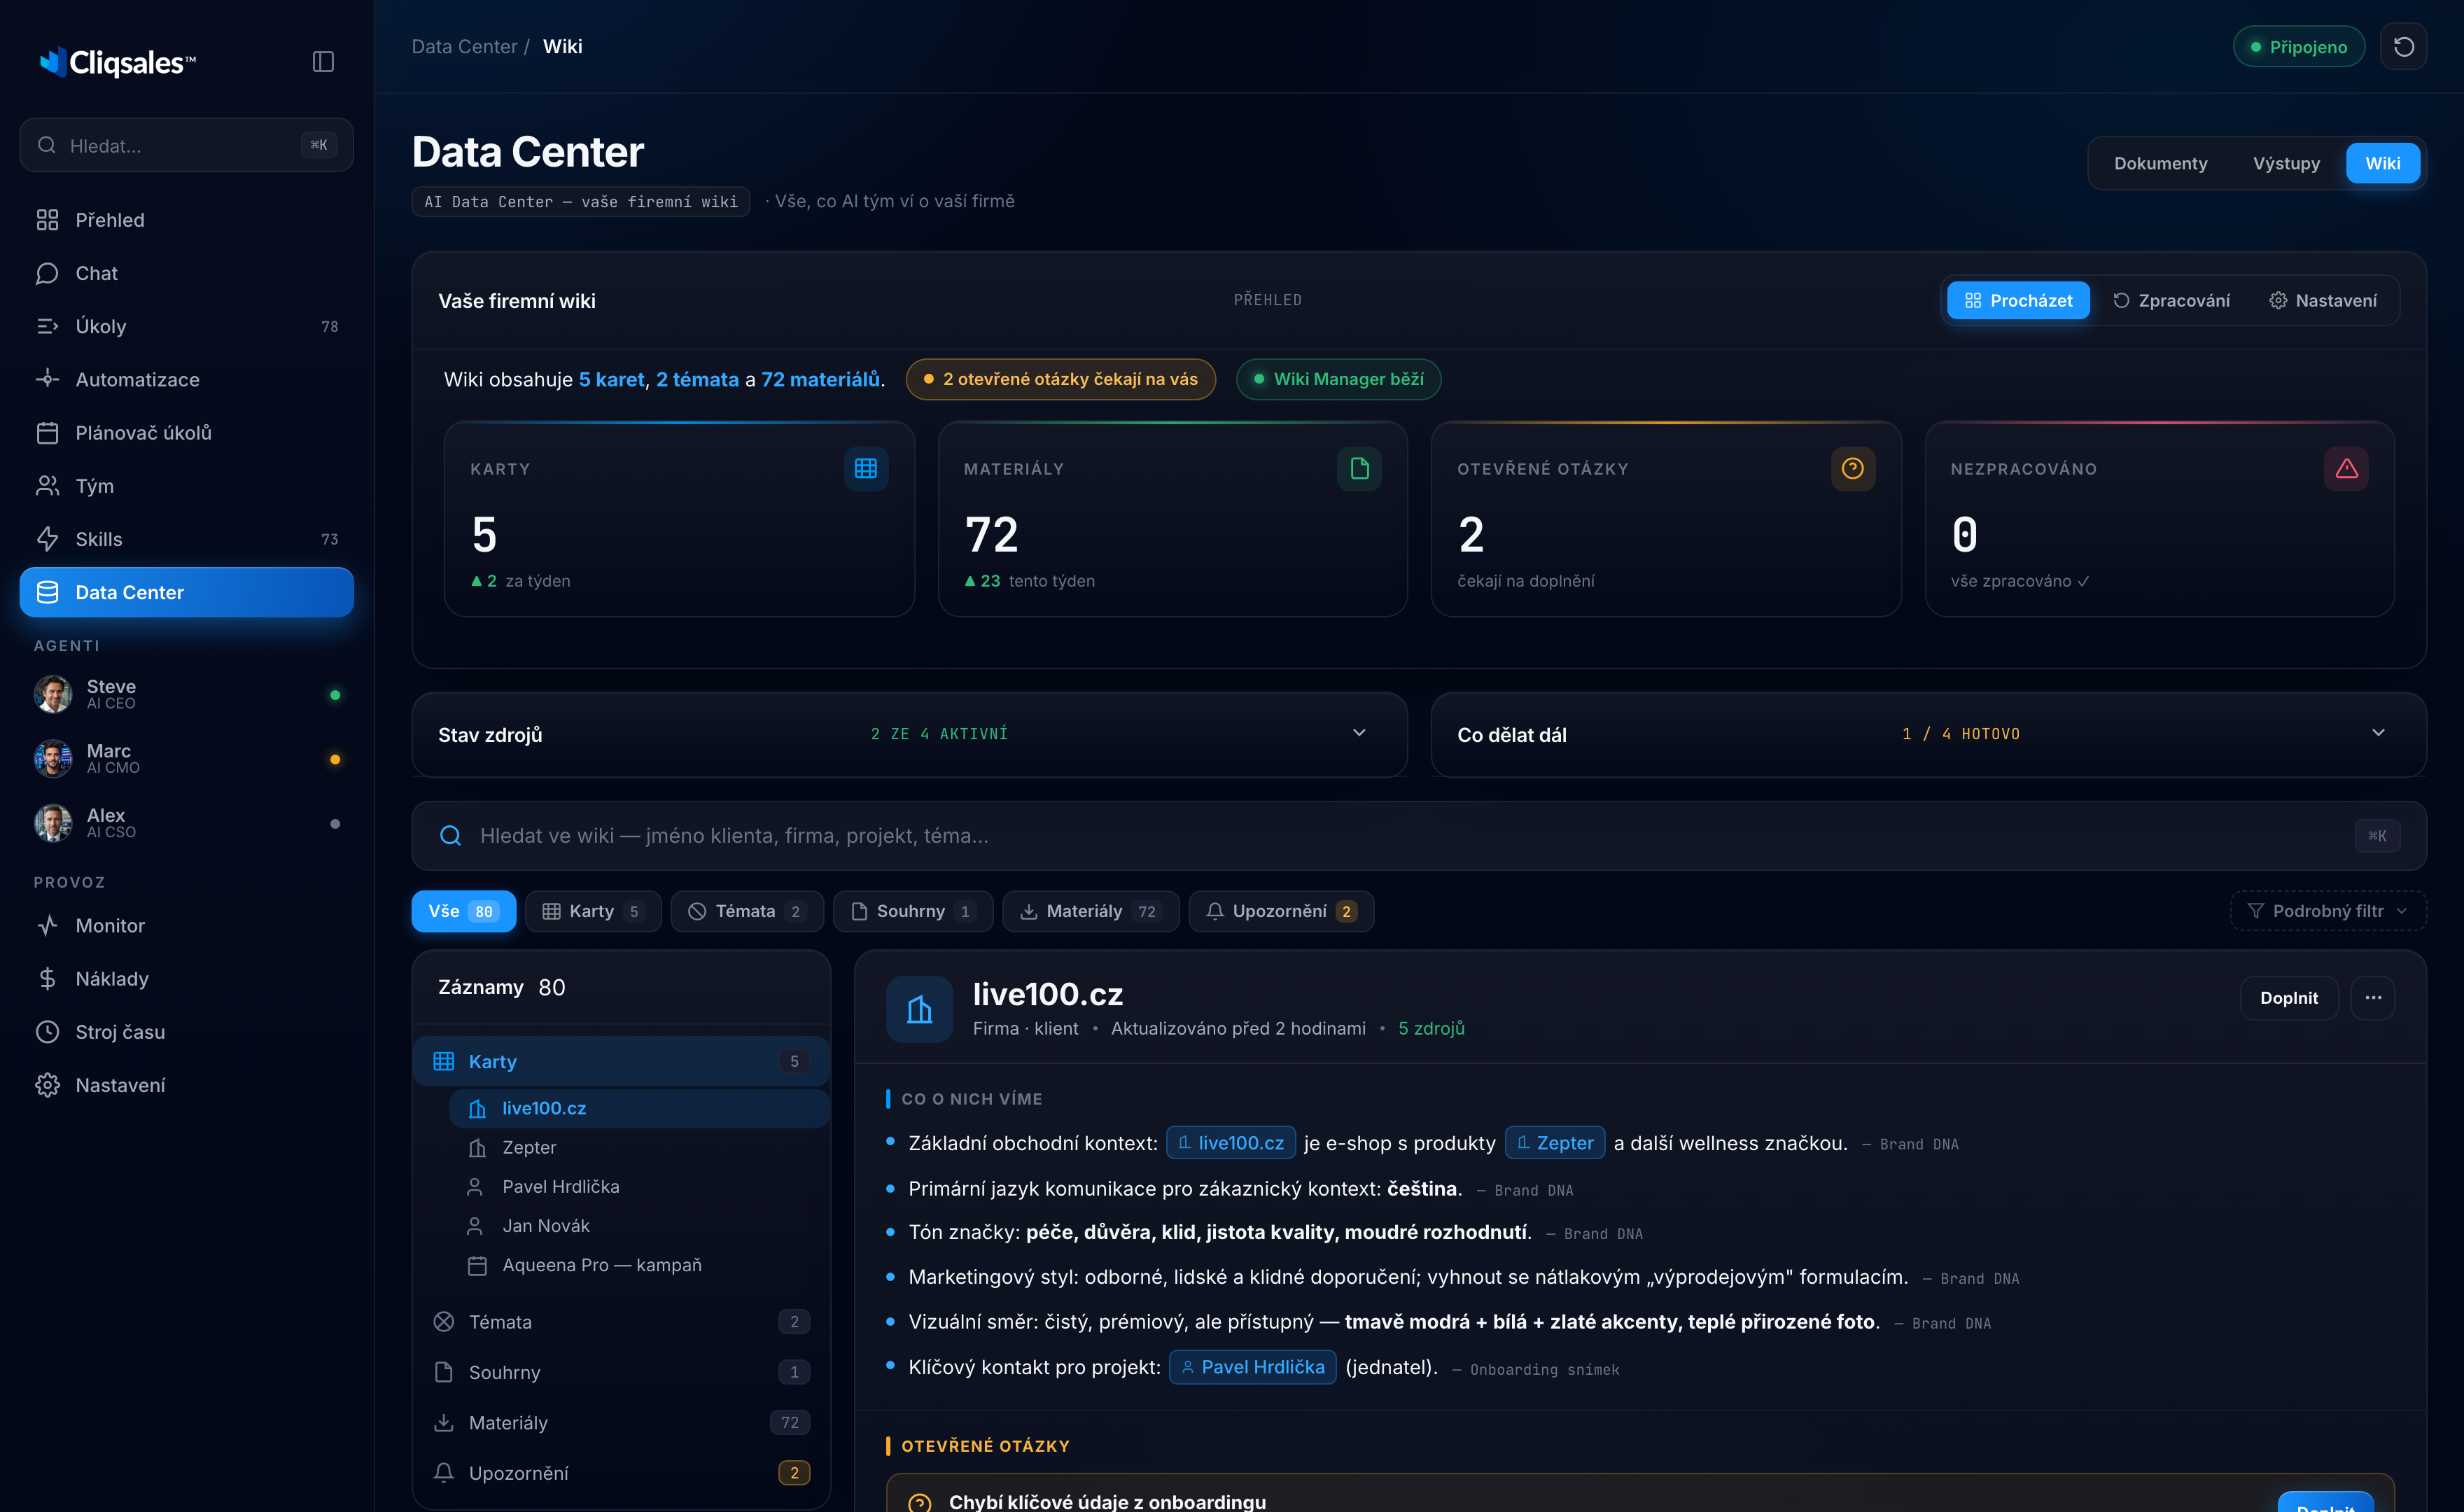This screenshot has width=2464, height=1512.
Task: Click the Karty card grid icon
Action: [x=865, y=468]
